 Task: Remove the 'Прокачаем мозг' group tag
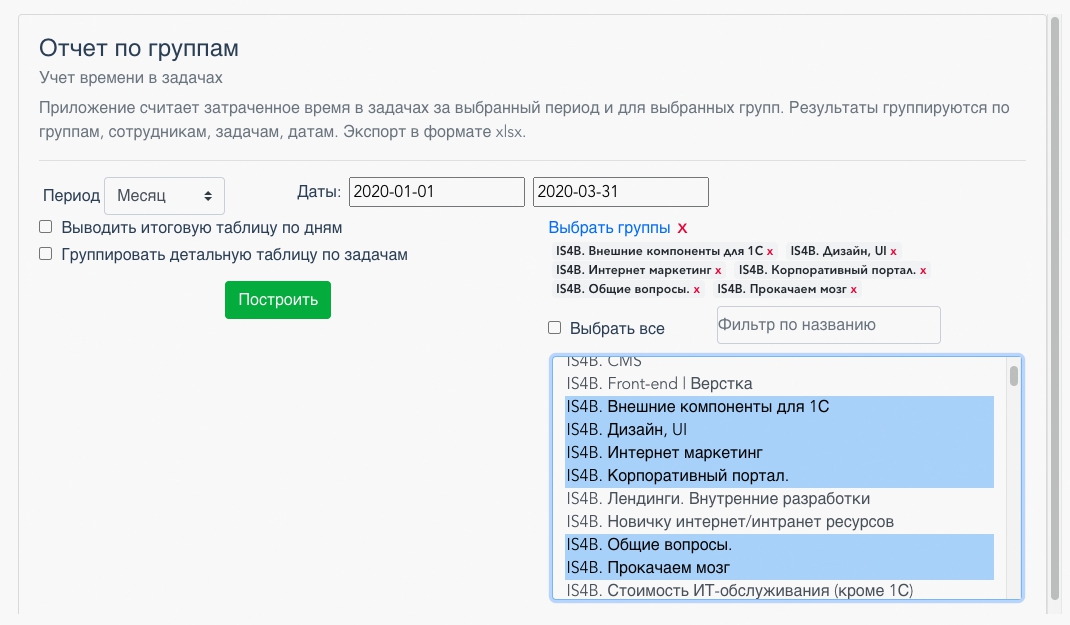pyautogui.click(x=854, y=290)
